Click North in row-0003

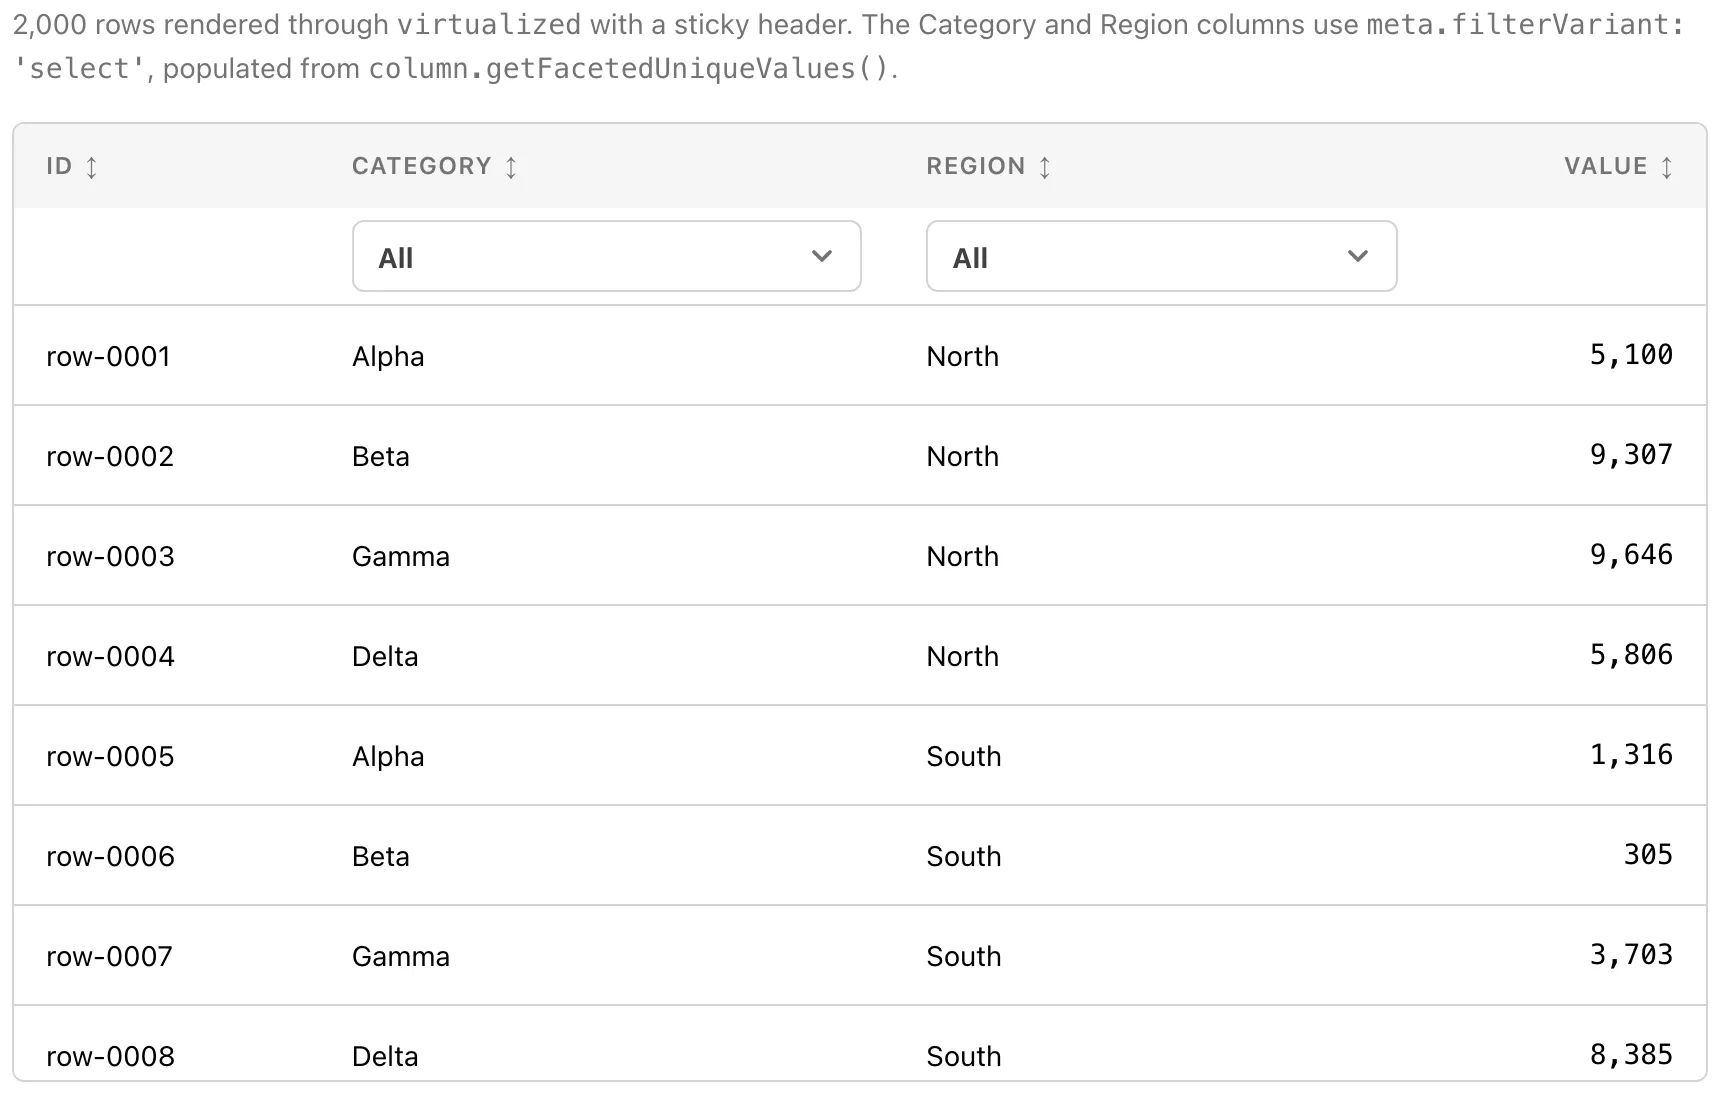[963, 557]
